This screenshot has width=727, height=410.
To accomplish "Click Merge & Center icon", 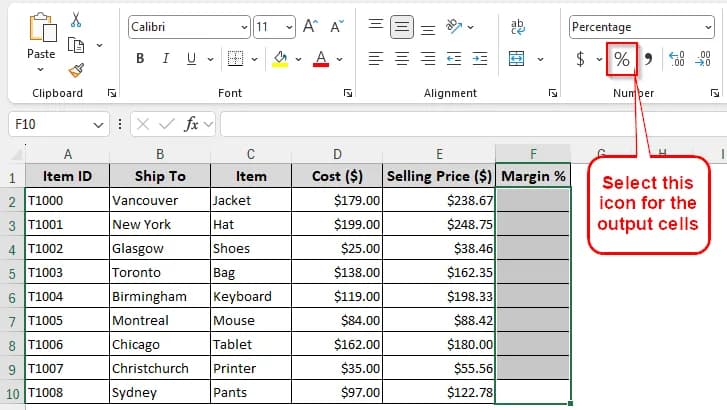I will click(x=517, y=59).
